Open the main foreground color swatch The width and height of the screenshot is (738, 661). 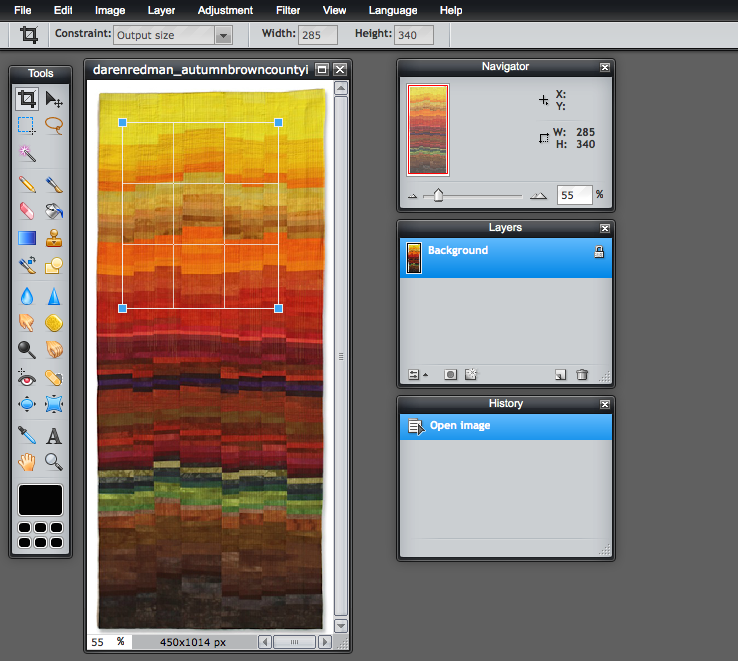(40, 500)
